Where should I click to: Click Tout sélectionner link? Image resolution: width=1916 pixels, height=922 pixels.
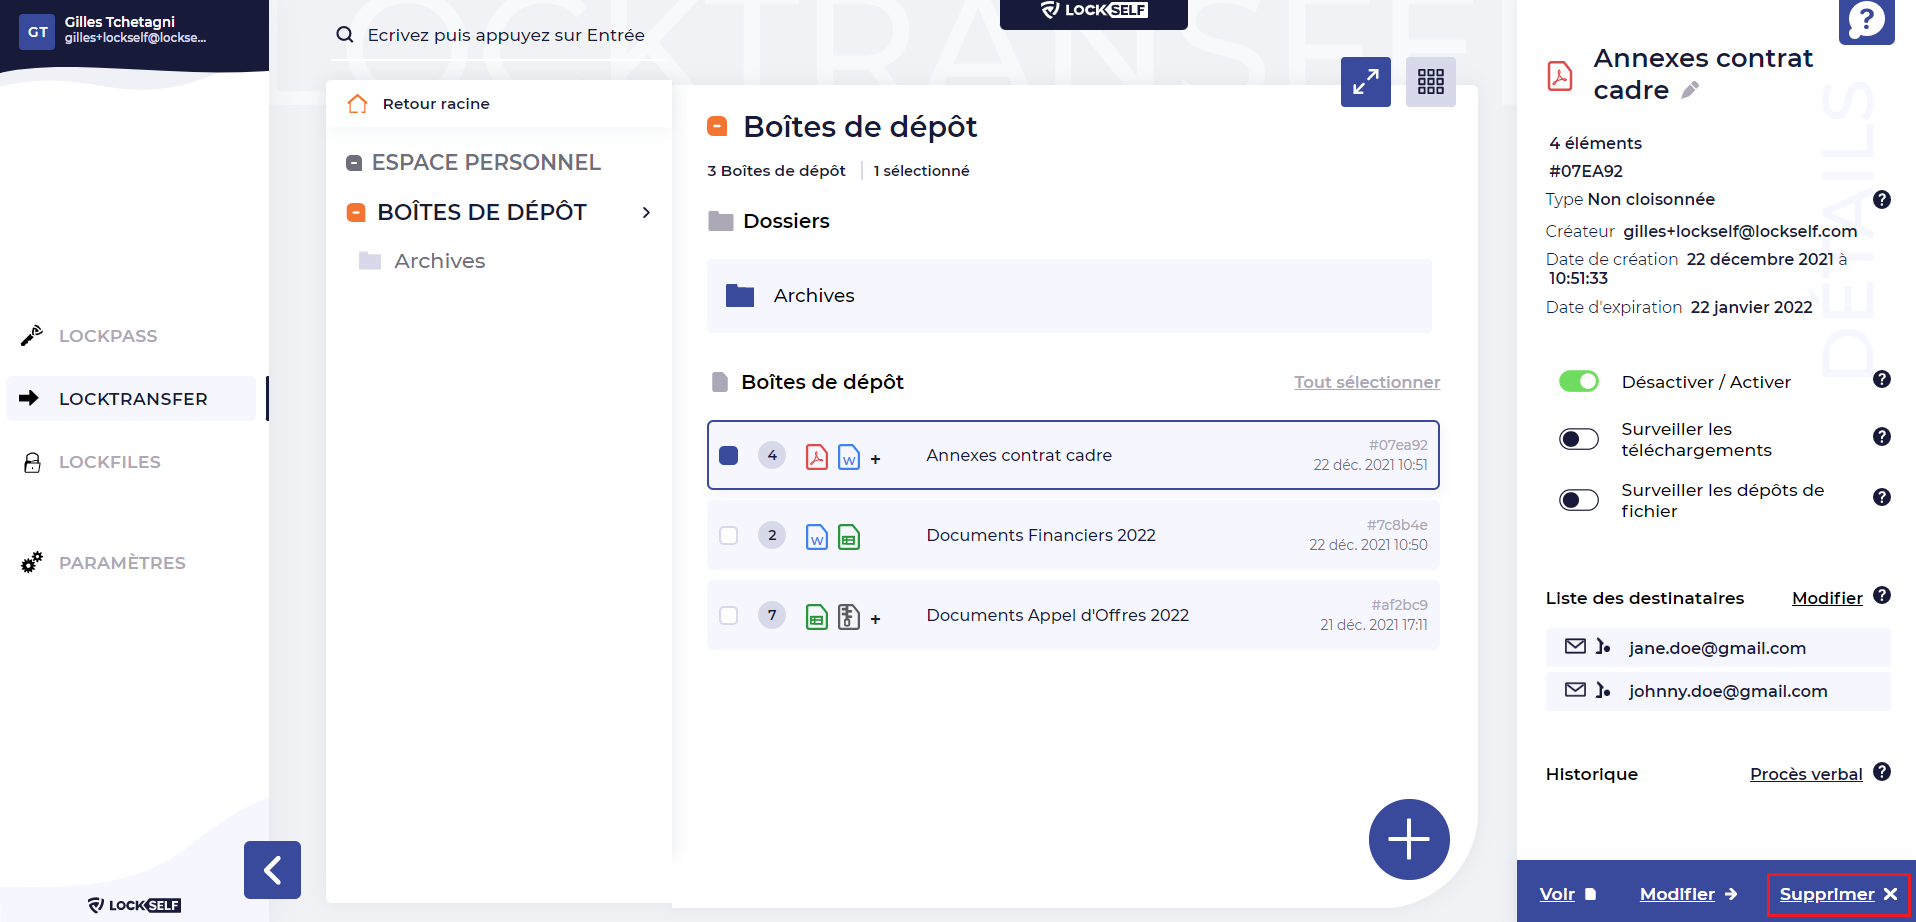pyautogui.click(x=1367, y=382)
